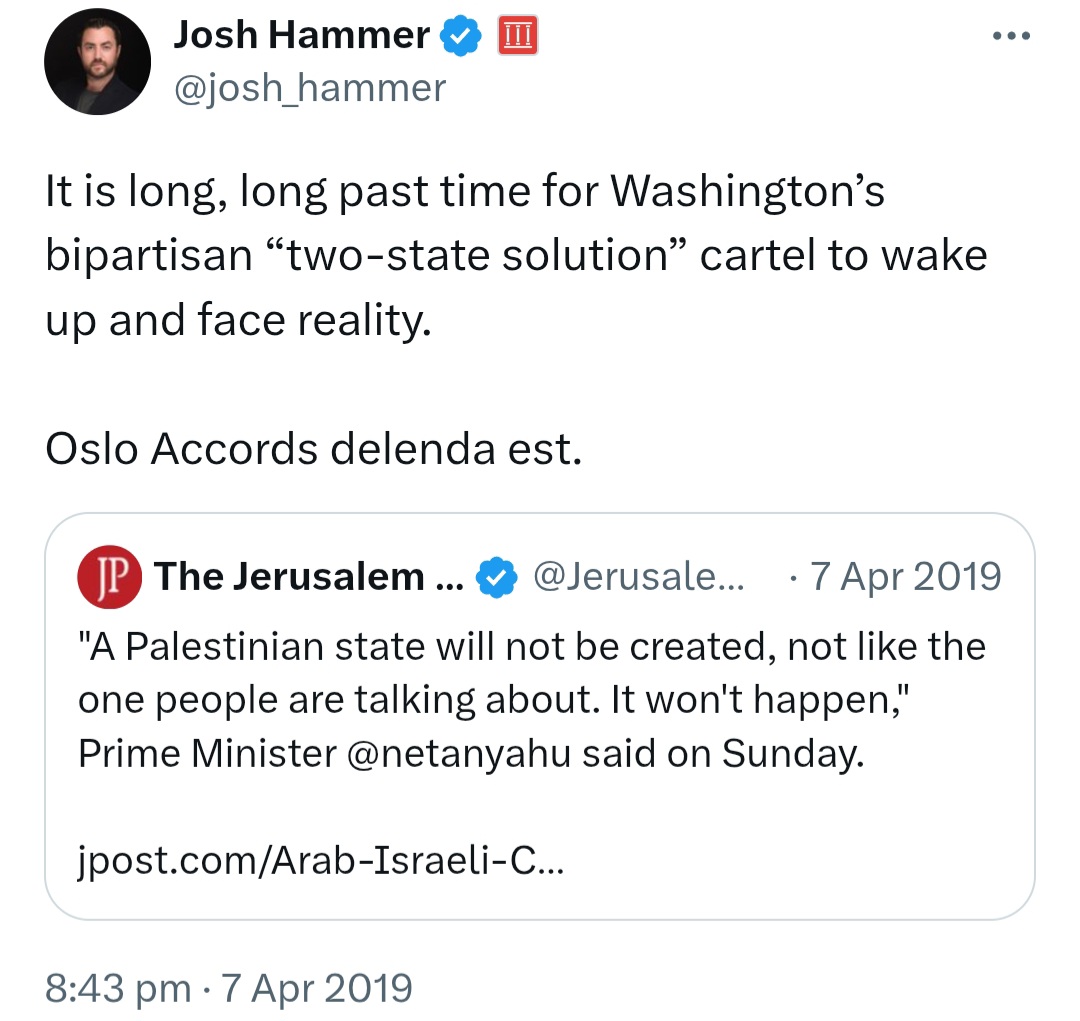Click the Jerusalem Post JP avatar

pyautogui.click(x=110, y=577)
